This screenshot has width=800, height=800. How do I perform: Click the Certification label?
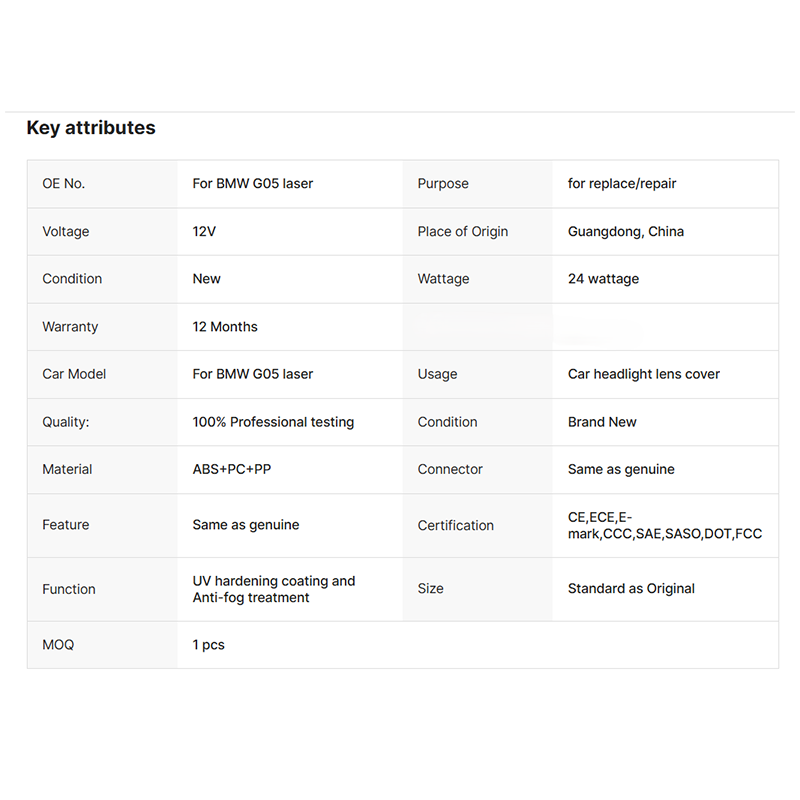456,526
